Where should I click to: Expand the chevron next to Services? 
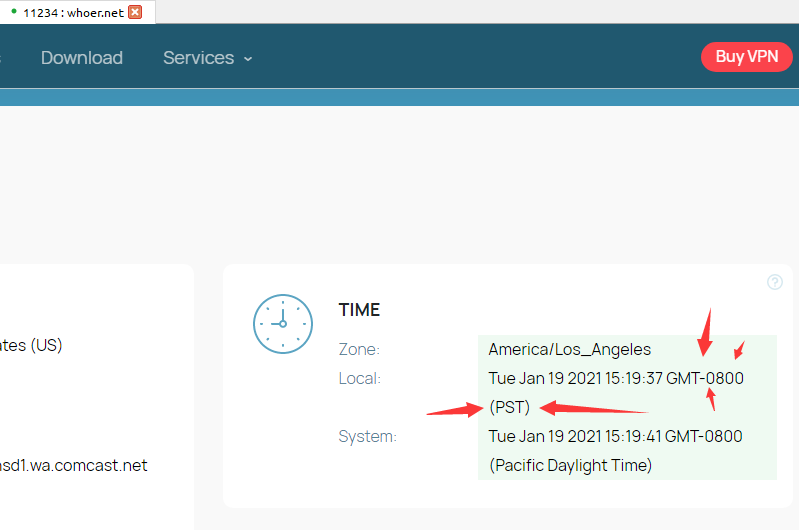(x=248, y=59)
